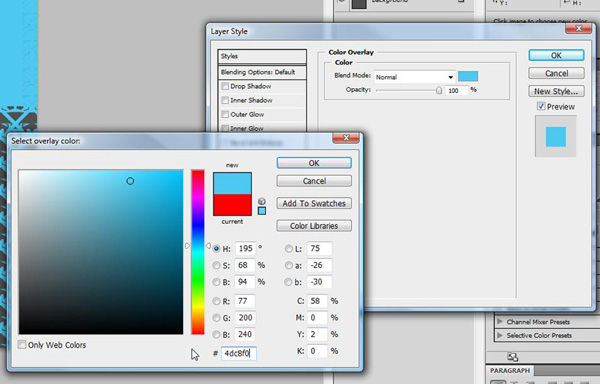Click the hex color input field
Image resolution: width=600 pixels, height=384 pixels.
click(x=239, y=353)
